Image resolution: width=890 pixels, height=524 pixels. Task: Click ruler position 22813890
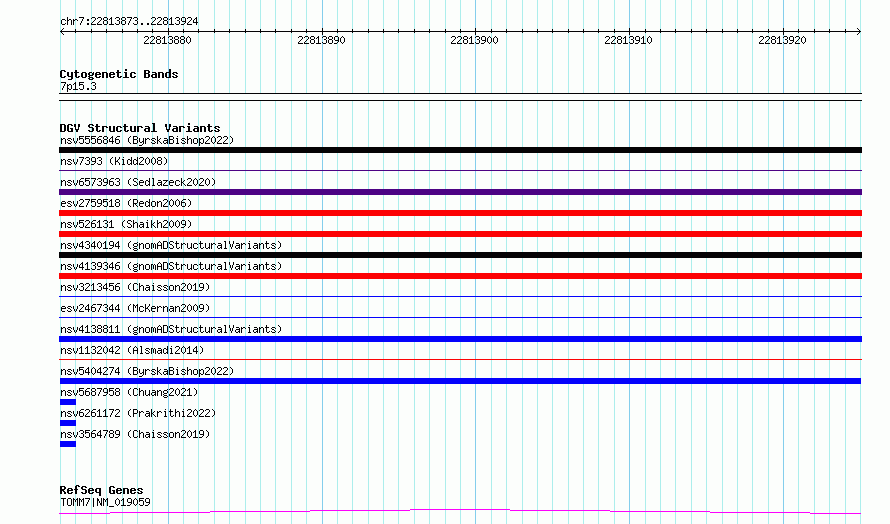(321, 40)
